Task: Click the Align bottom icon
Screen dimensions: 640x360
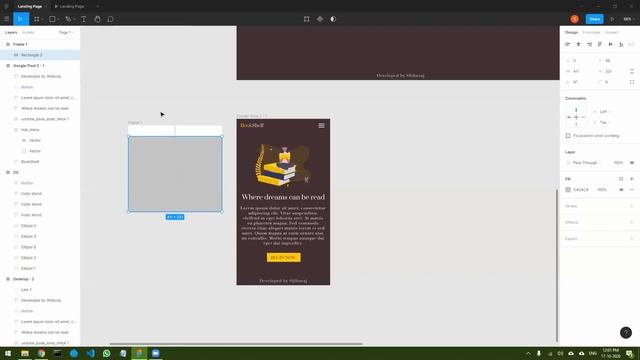Action: pyautogui.click(x=621, y=44)
